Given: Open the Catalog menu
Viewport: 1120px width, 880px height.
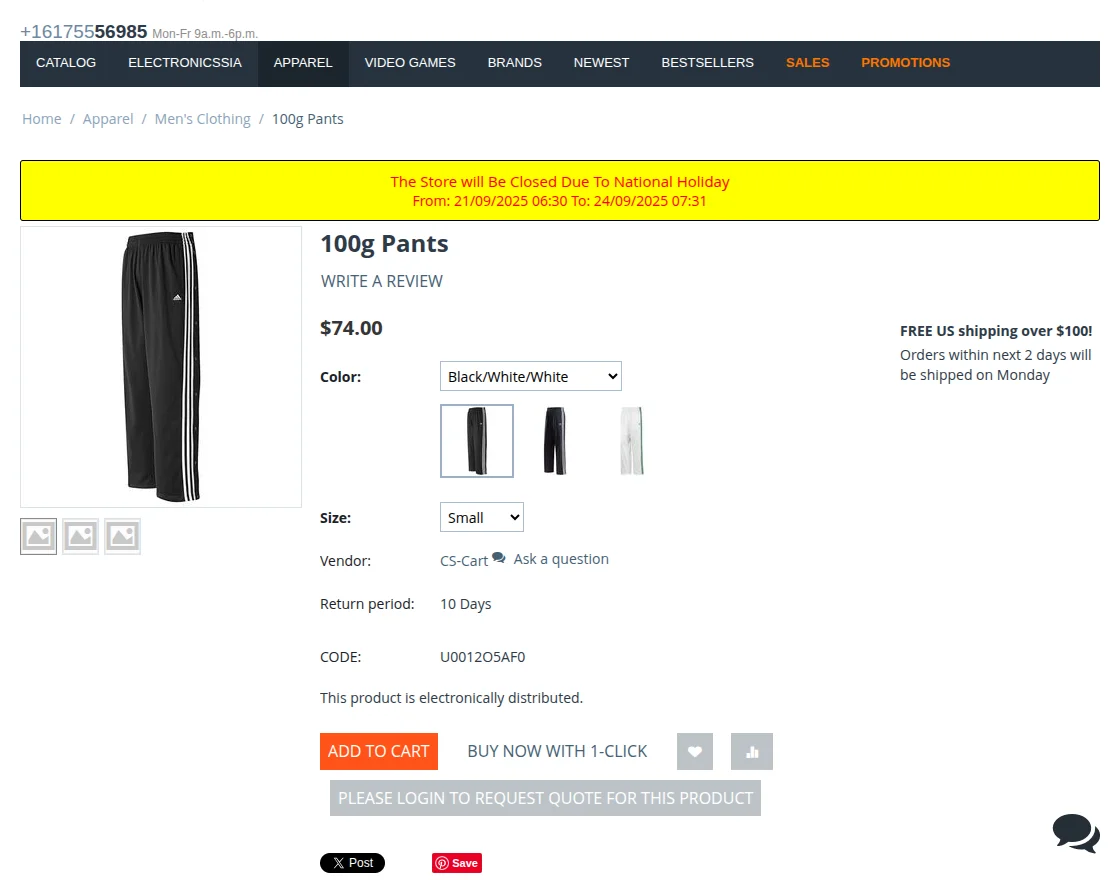Looking at the screenshot, I should [x=65, y=63].
